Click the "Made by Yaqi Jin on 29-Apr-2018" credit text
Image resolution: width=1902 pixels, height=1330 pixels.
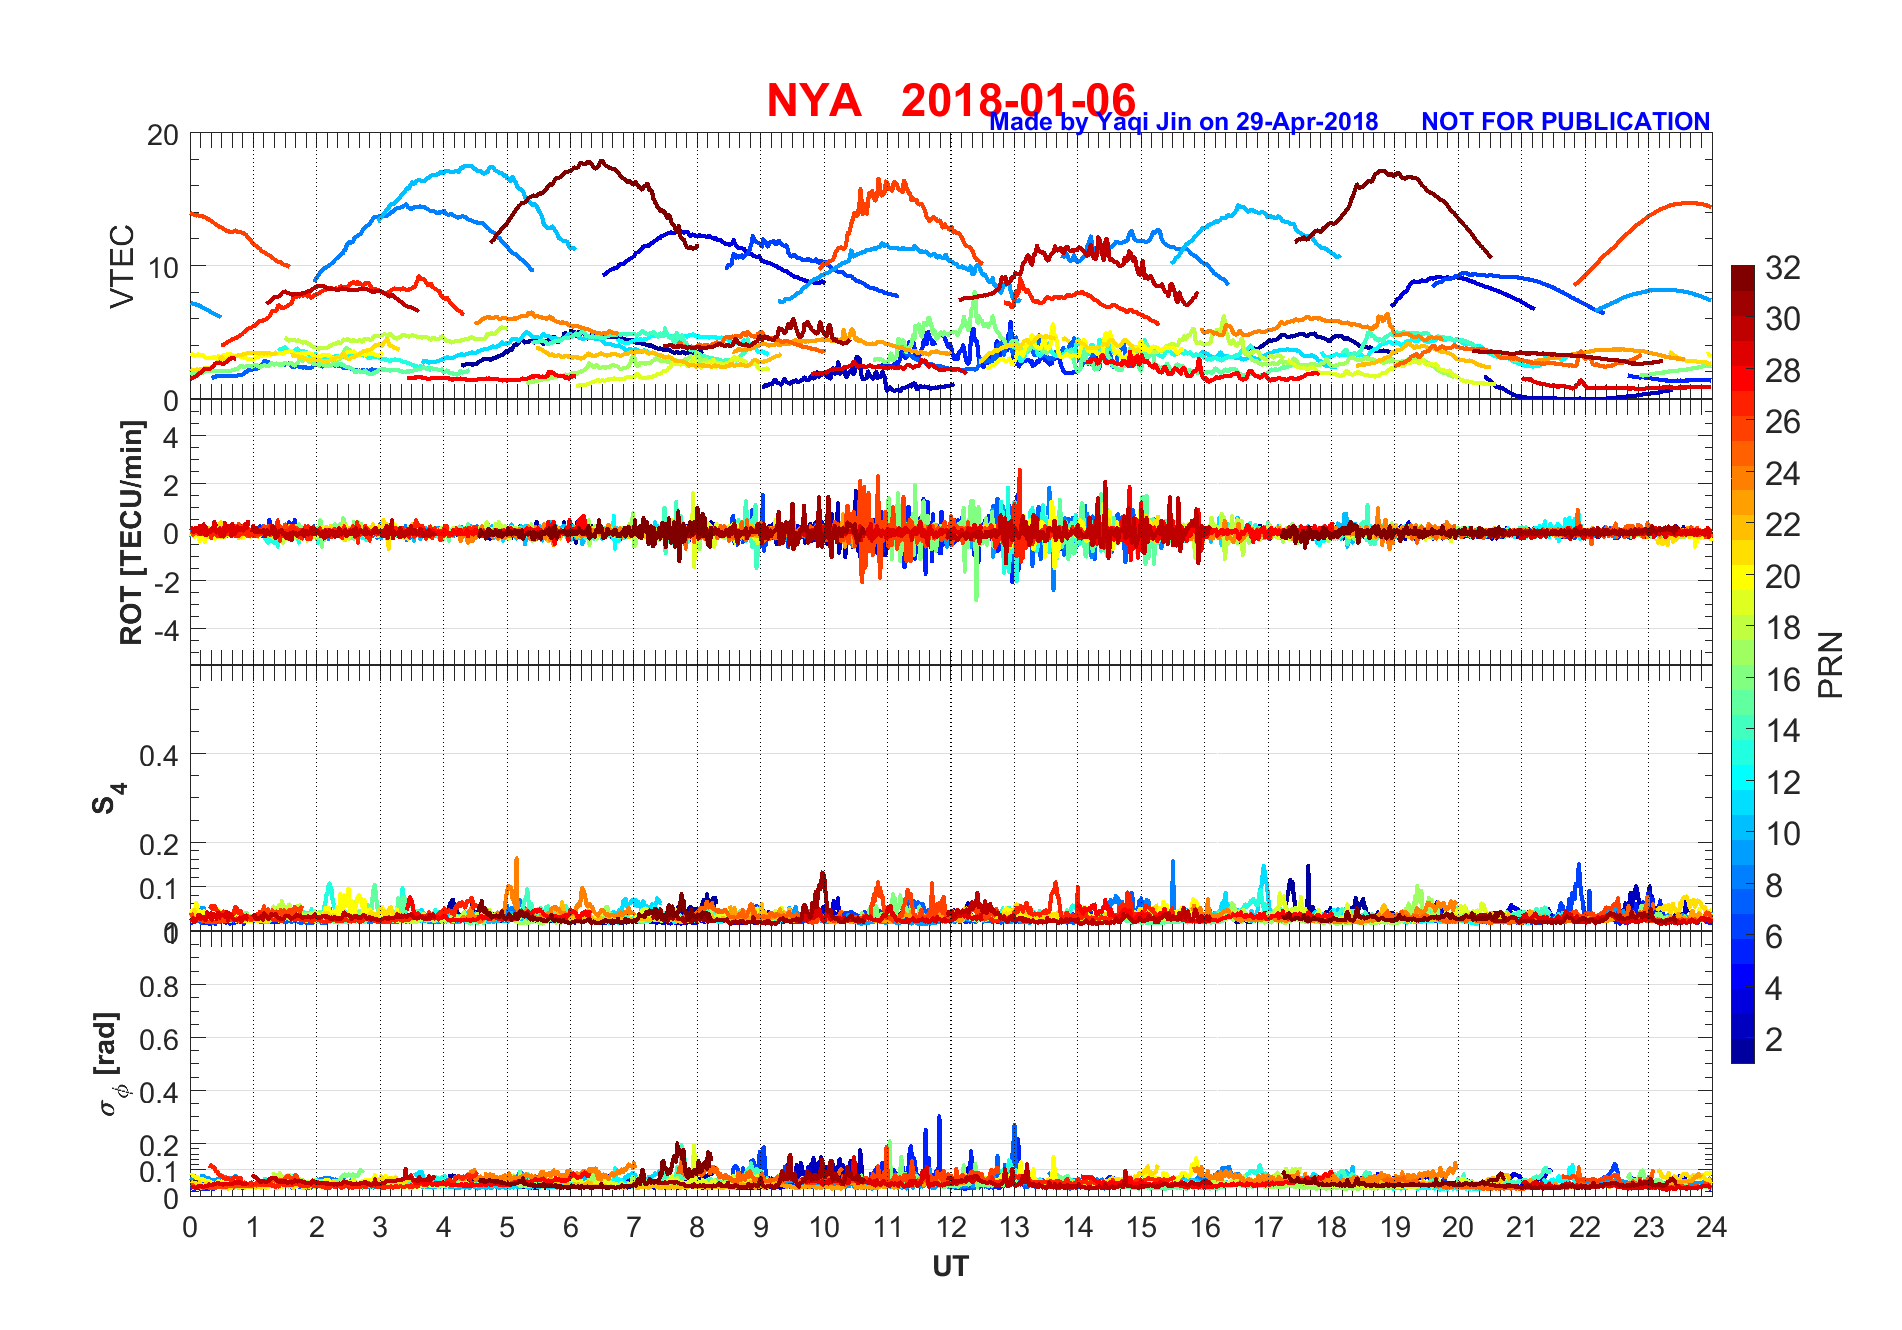pyautogui.click(x=1184, y=122)
